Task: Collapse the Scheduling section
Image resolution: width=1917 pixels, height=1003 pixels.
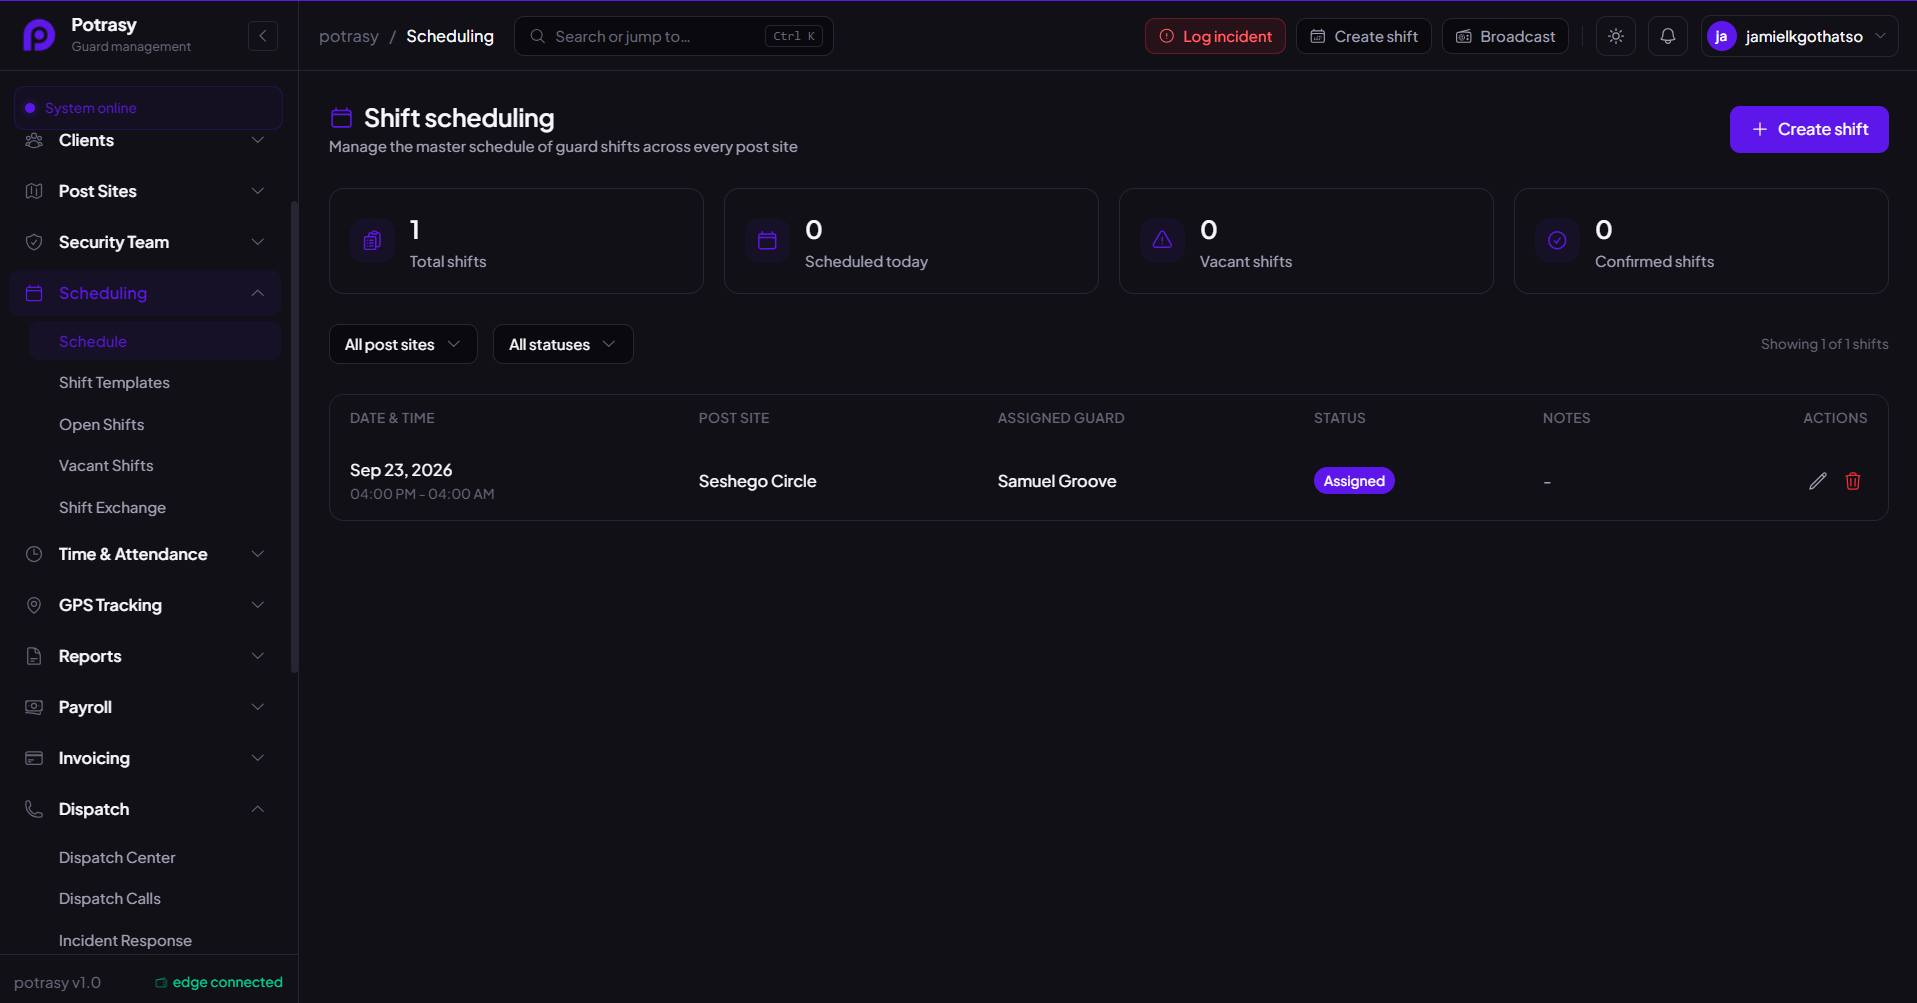Action: [145, 293]
